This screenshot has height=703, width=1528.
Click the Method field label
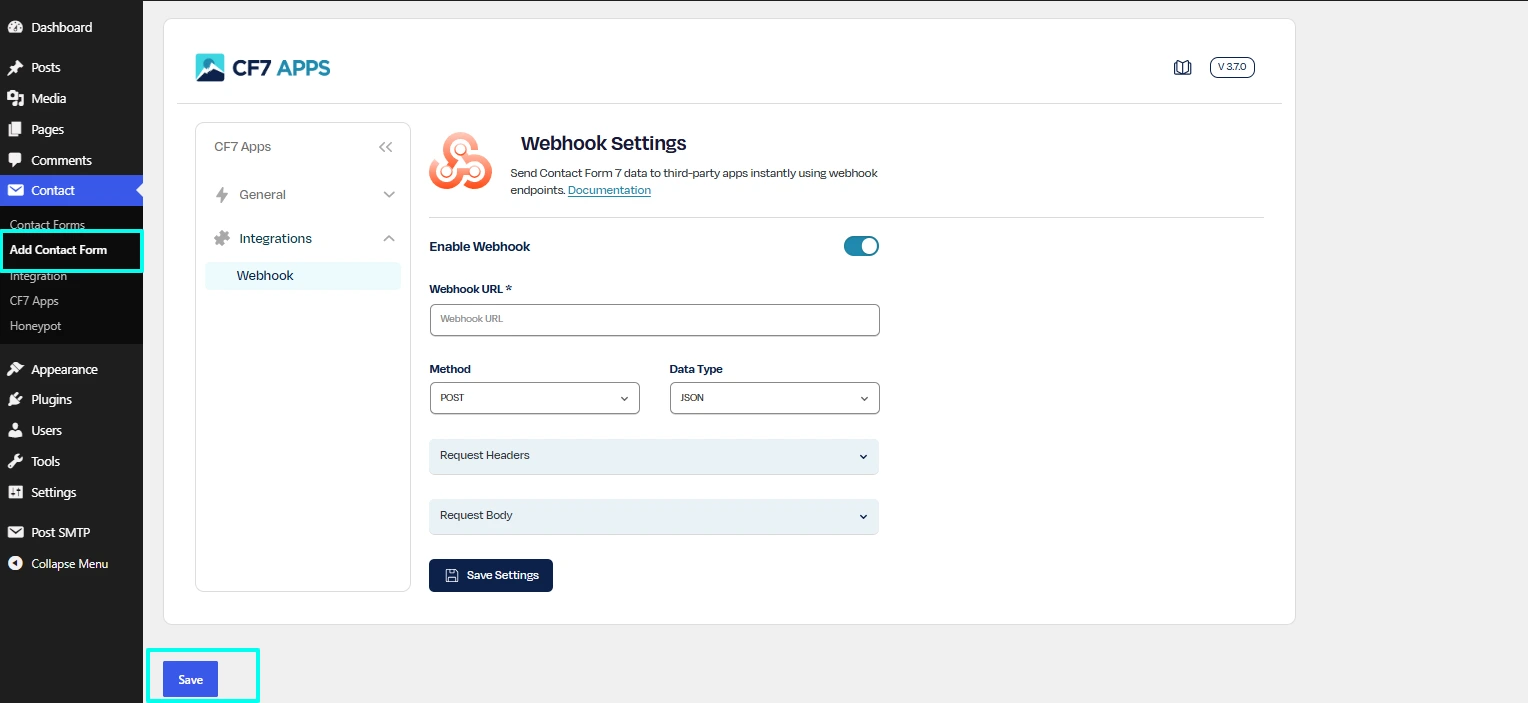[x=450, y=369]
